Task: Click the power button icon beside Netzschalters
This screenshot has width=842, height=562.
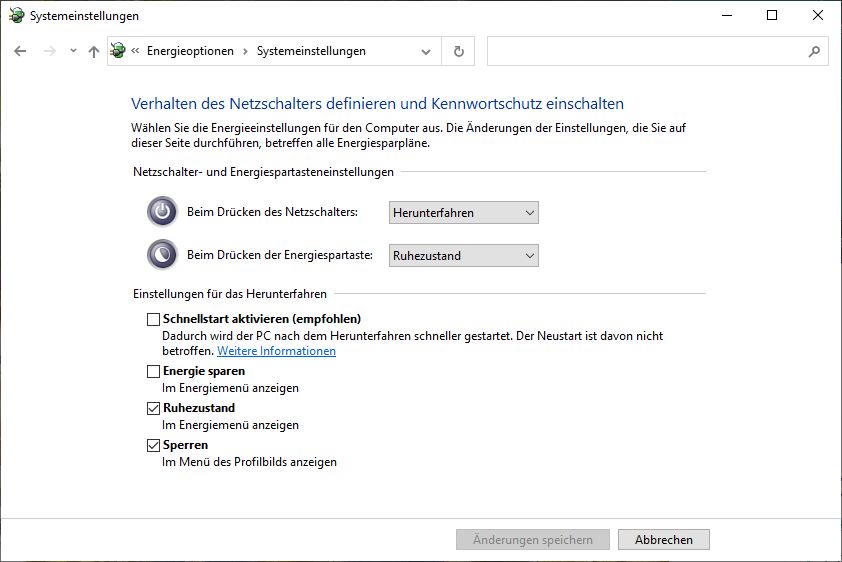Action: pyautogui.click(x=162, y=211)
